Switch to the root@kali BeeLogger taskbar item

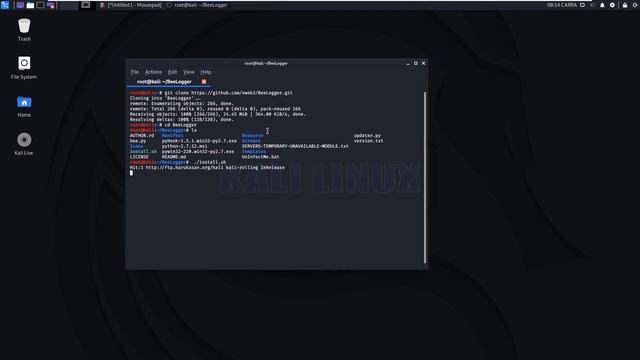[x=197, y=5]
